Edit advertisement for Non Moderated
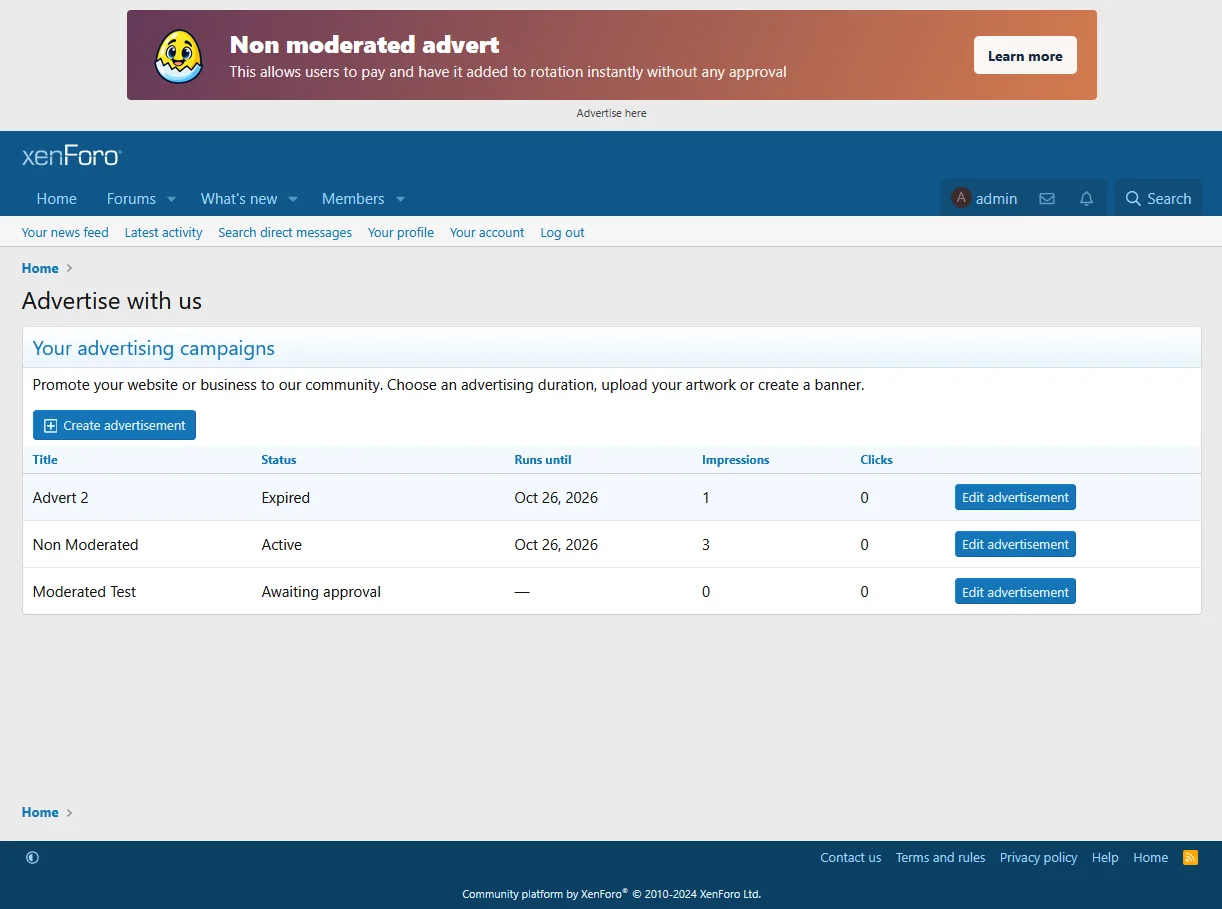Image resolution: width=1222 pixels, height=909 pixels. 1015,544
